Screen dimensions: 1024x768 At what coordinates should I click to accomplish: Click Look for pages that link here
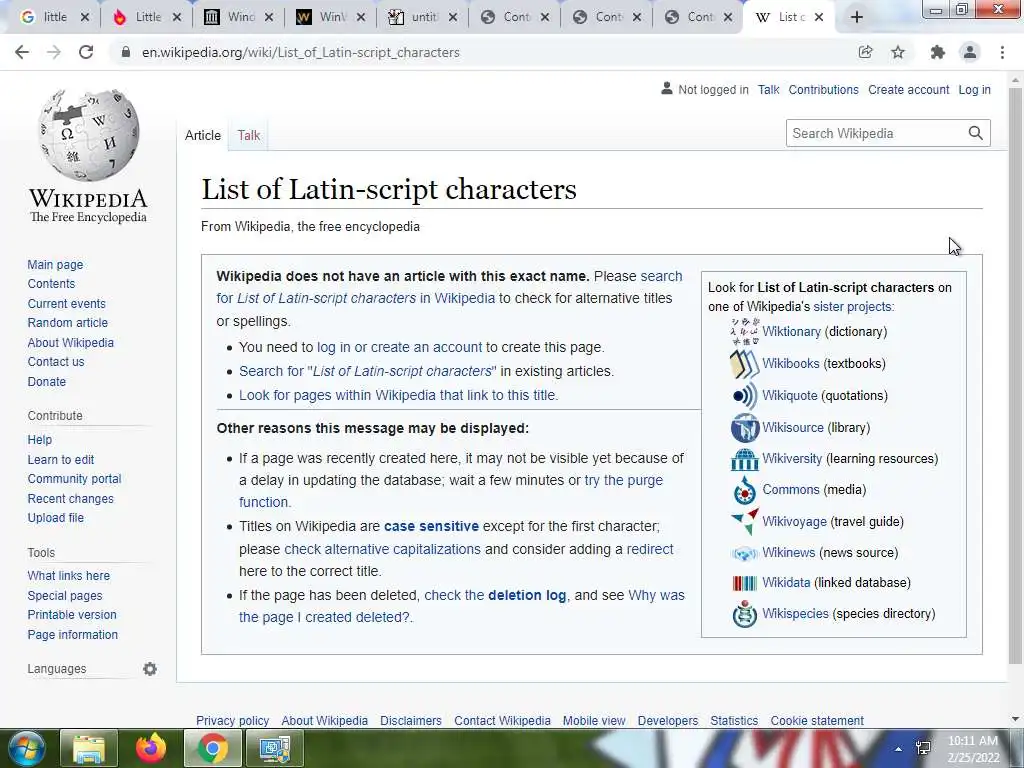[398, 395]
